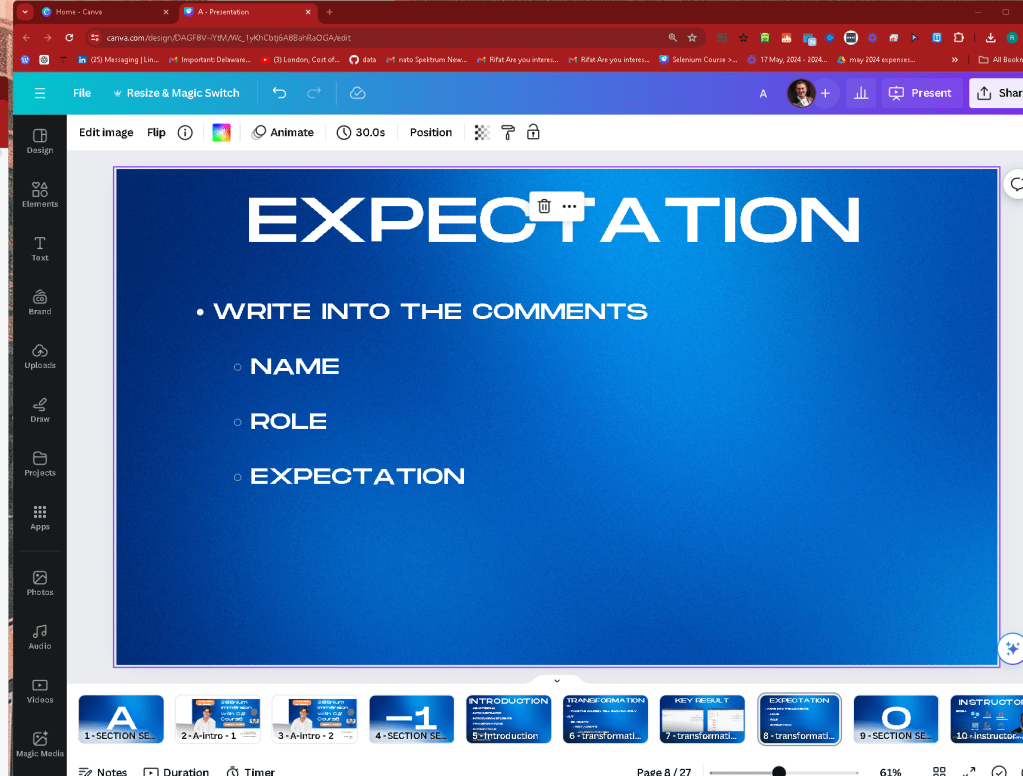
Task: Click the hamburger main menu icon
Action: (40, 93)
